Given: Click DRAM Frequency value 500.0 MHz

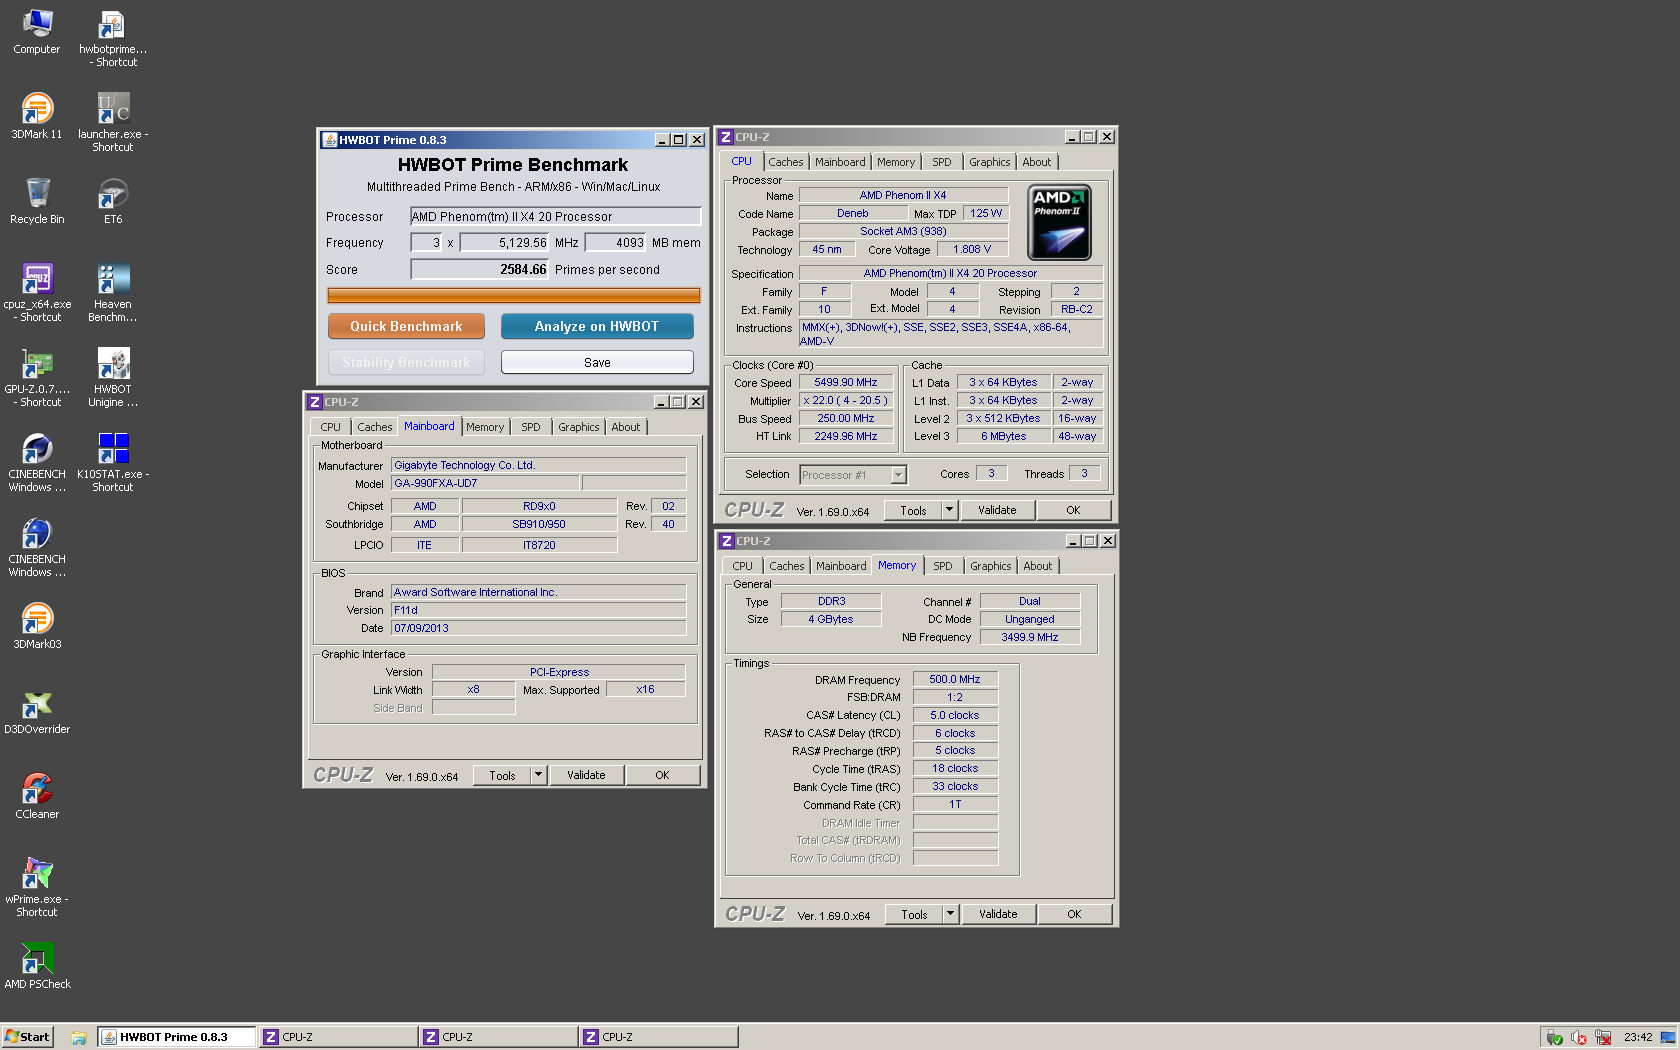Looking at the screenshot, I should [955, 679].
